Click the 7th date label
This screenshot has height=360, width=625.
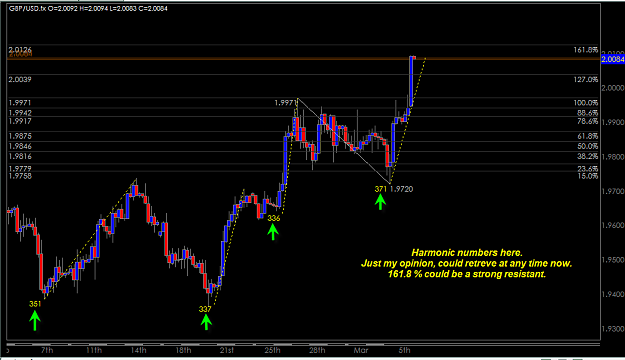click(47, 350)
